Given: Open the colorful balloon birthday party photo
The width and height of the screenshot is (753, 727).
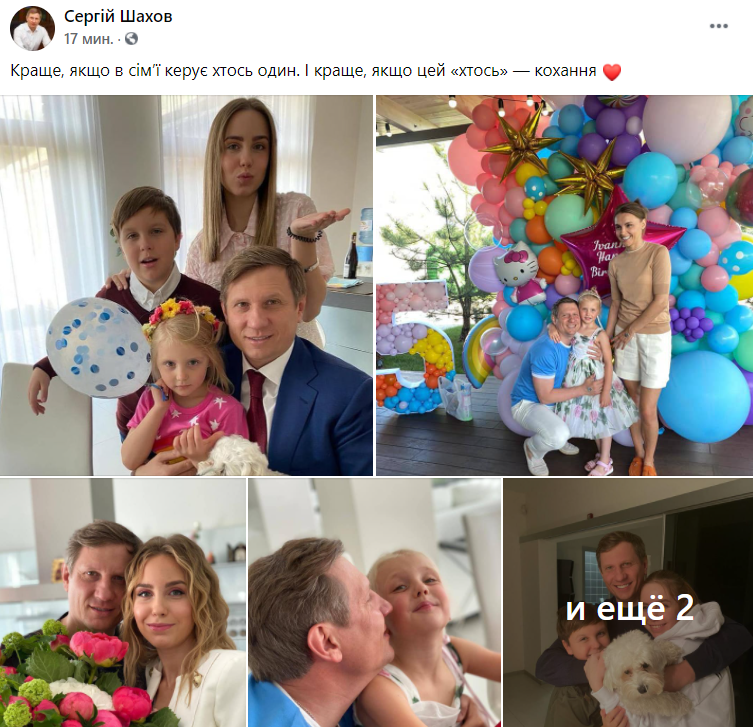Looking at the screenshot, I should [564, 285].
